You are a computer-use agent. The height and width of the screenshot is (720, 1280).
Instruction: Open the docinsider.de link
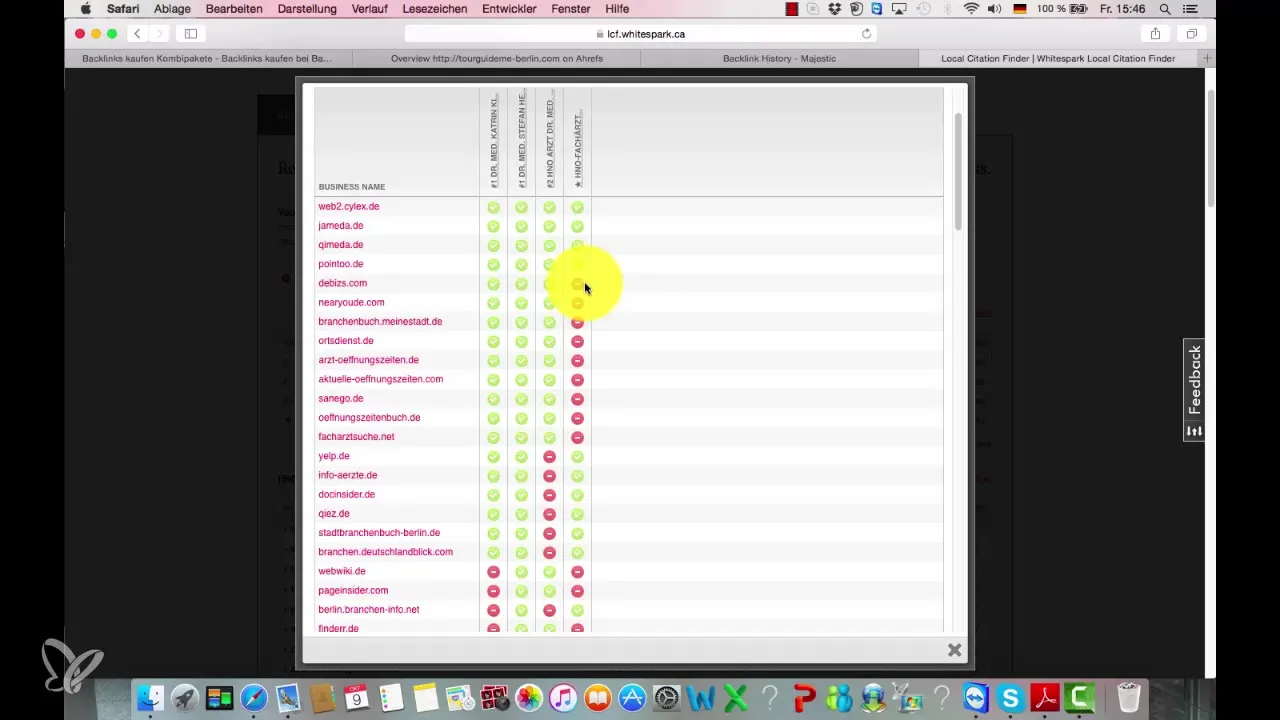coord(347,494)
